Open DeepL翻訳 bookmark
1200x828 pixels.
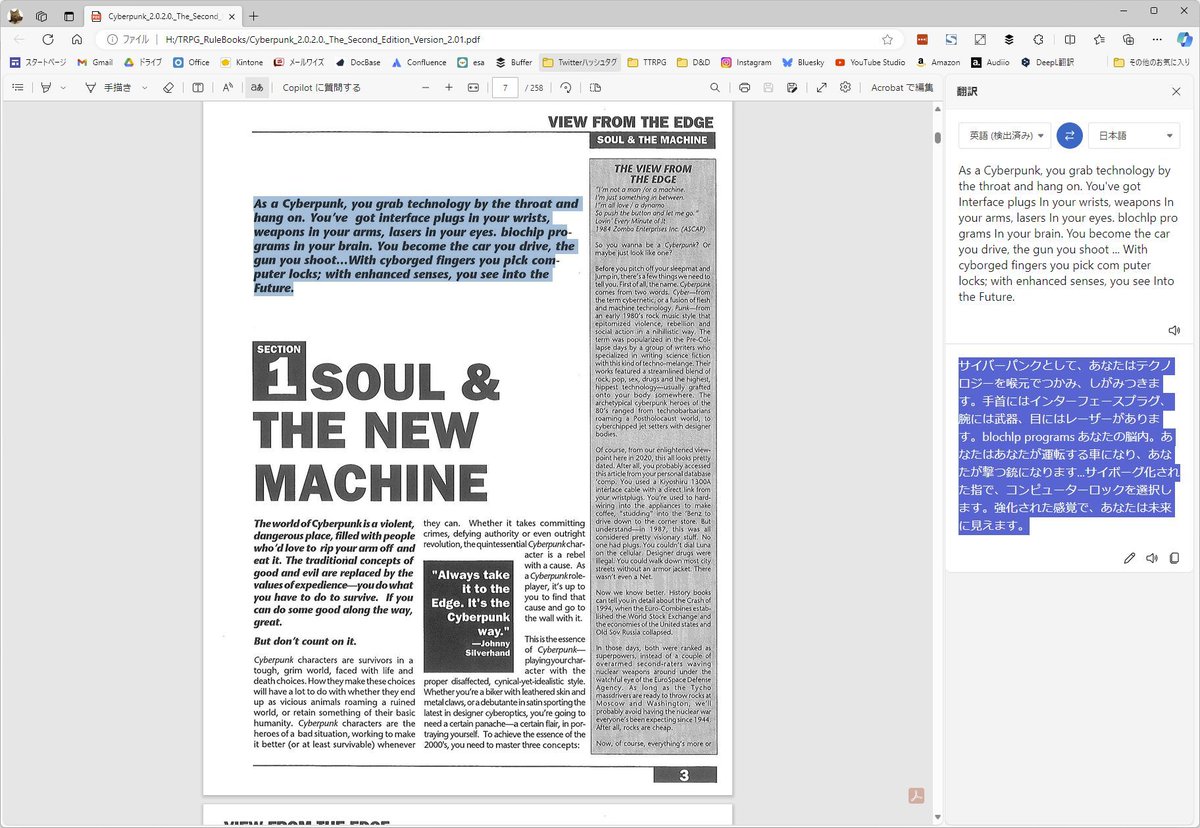pos(1047,62)
